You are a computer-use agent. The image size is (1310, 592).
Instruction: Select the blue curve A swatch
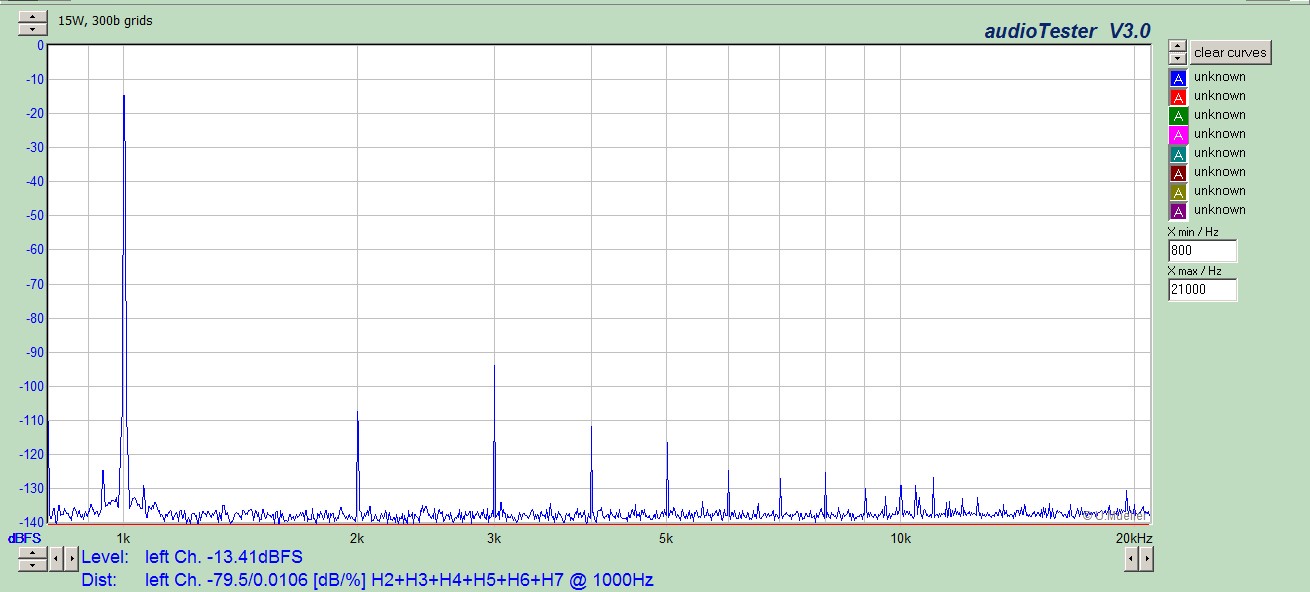[1178, 78]
